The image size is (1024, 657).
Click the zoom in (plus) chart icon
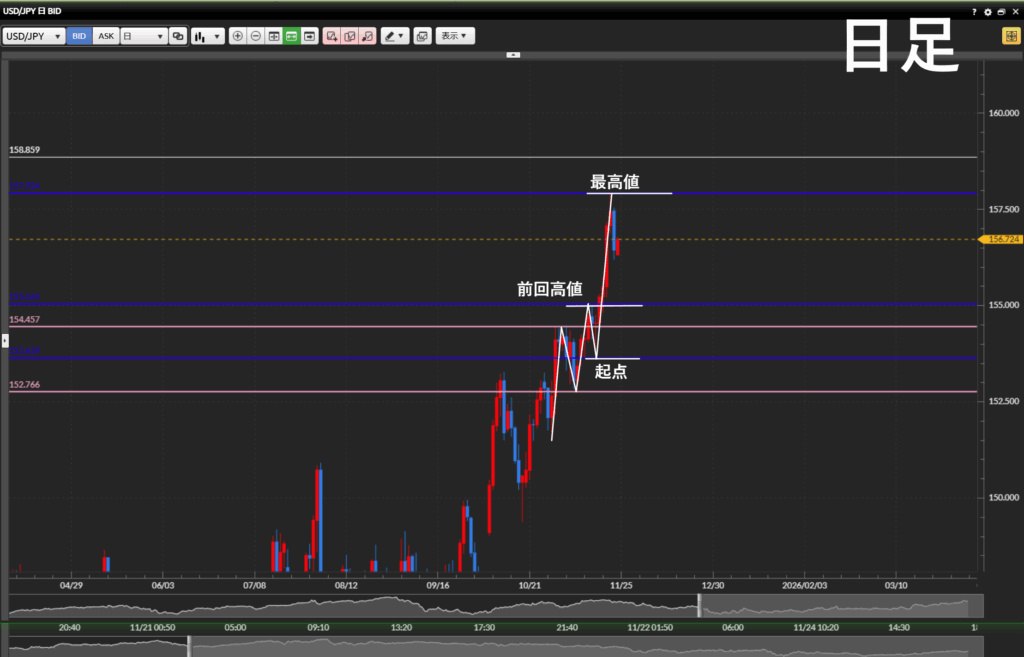[x=237, y=36]
